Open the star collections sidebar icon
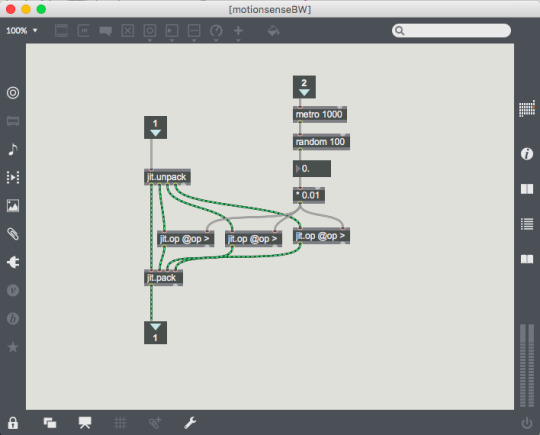540x435 pixels. (x=13, y=347)
